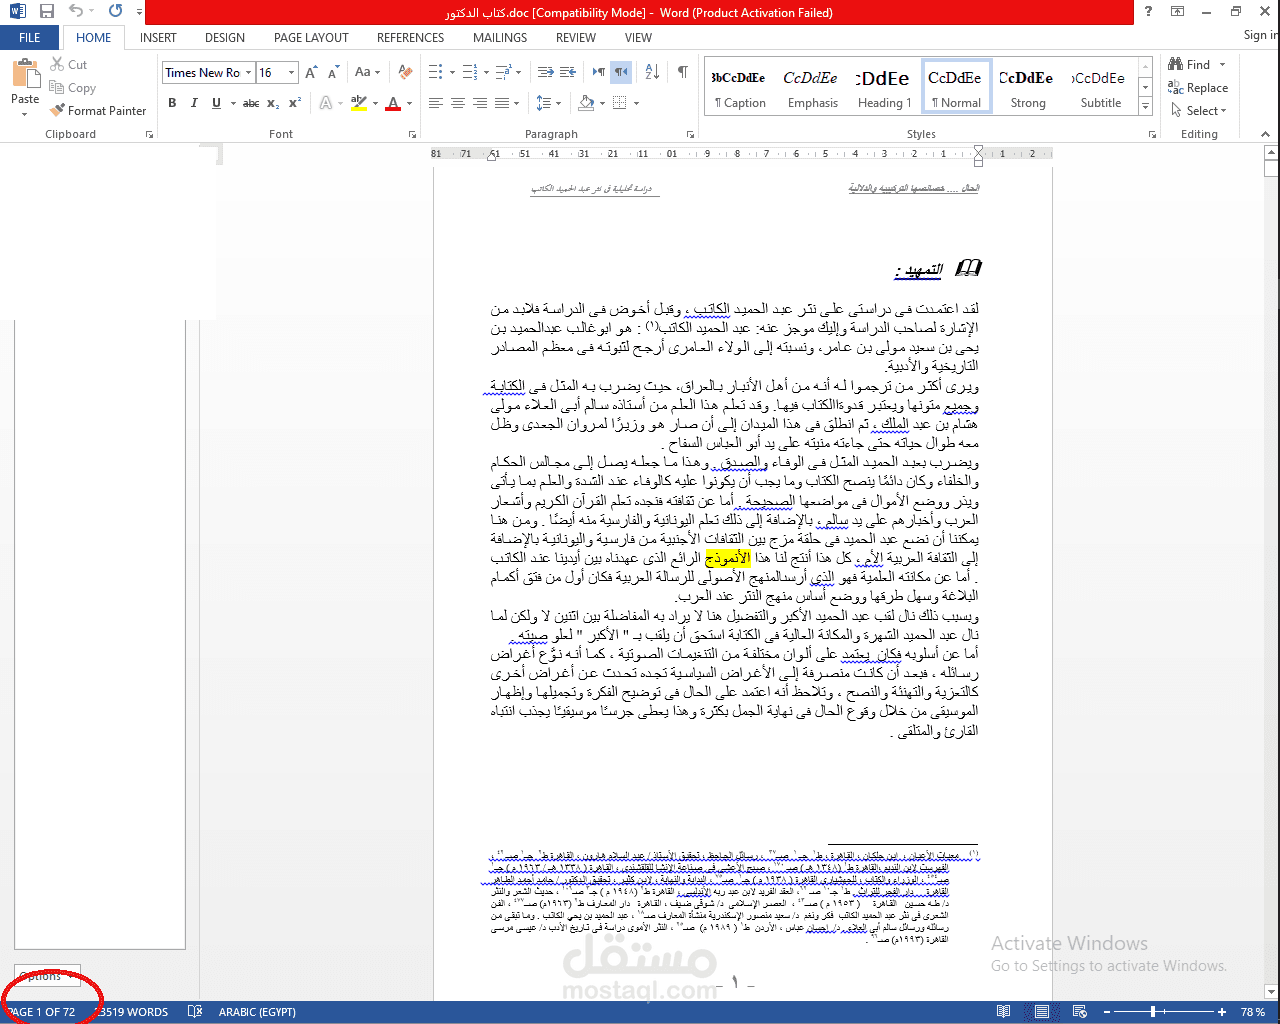Decrease paragraph indent
1280x1024 pixels.
coord(545,72)
